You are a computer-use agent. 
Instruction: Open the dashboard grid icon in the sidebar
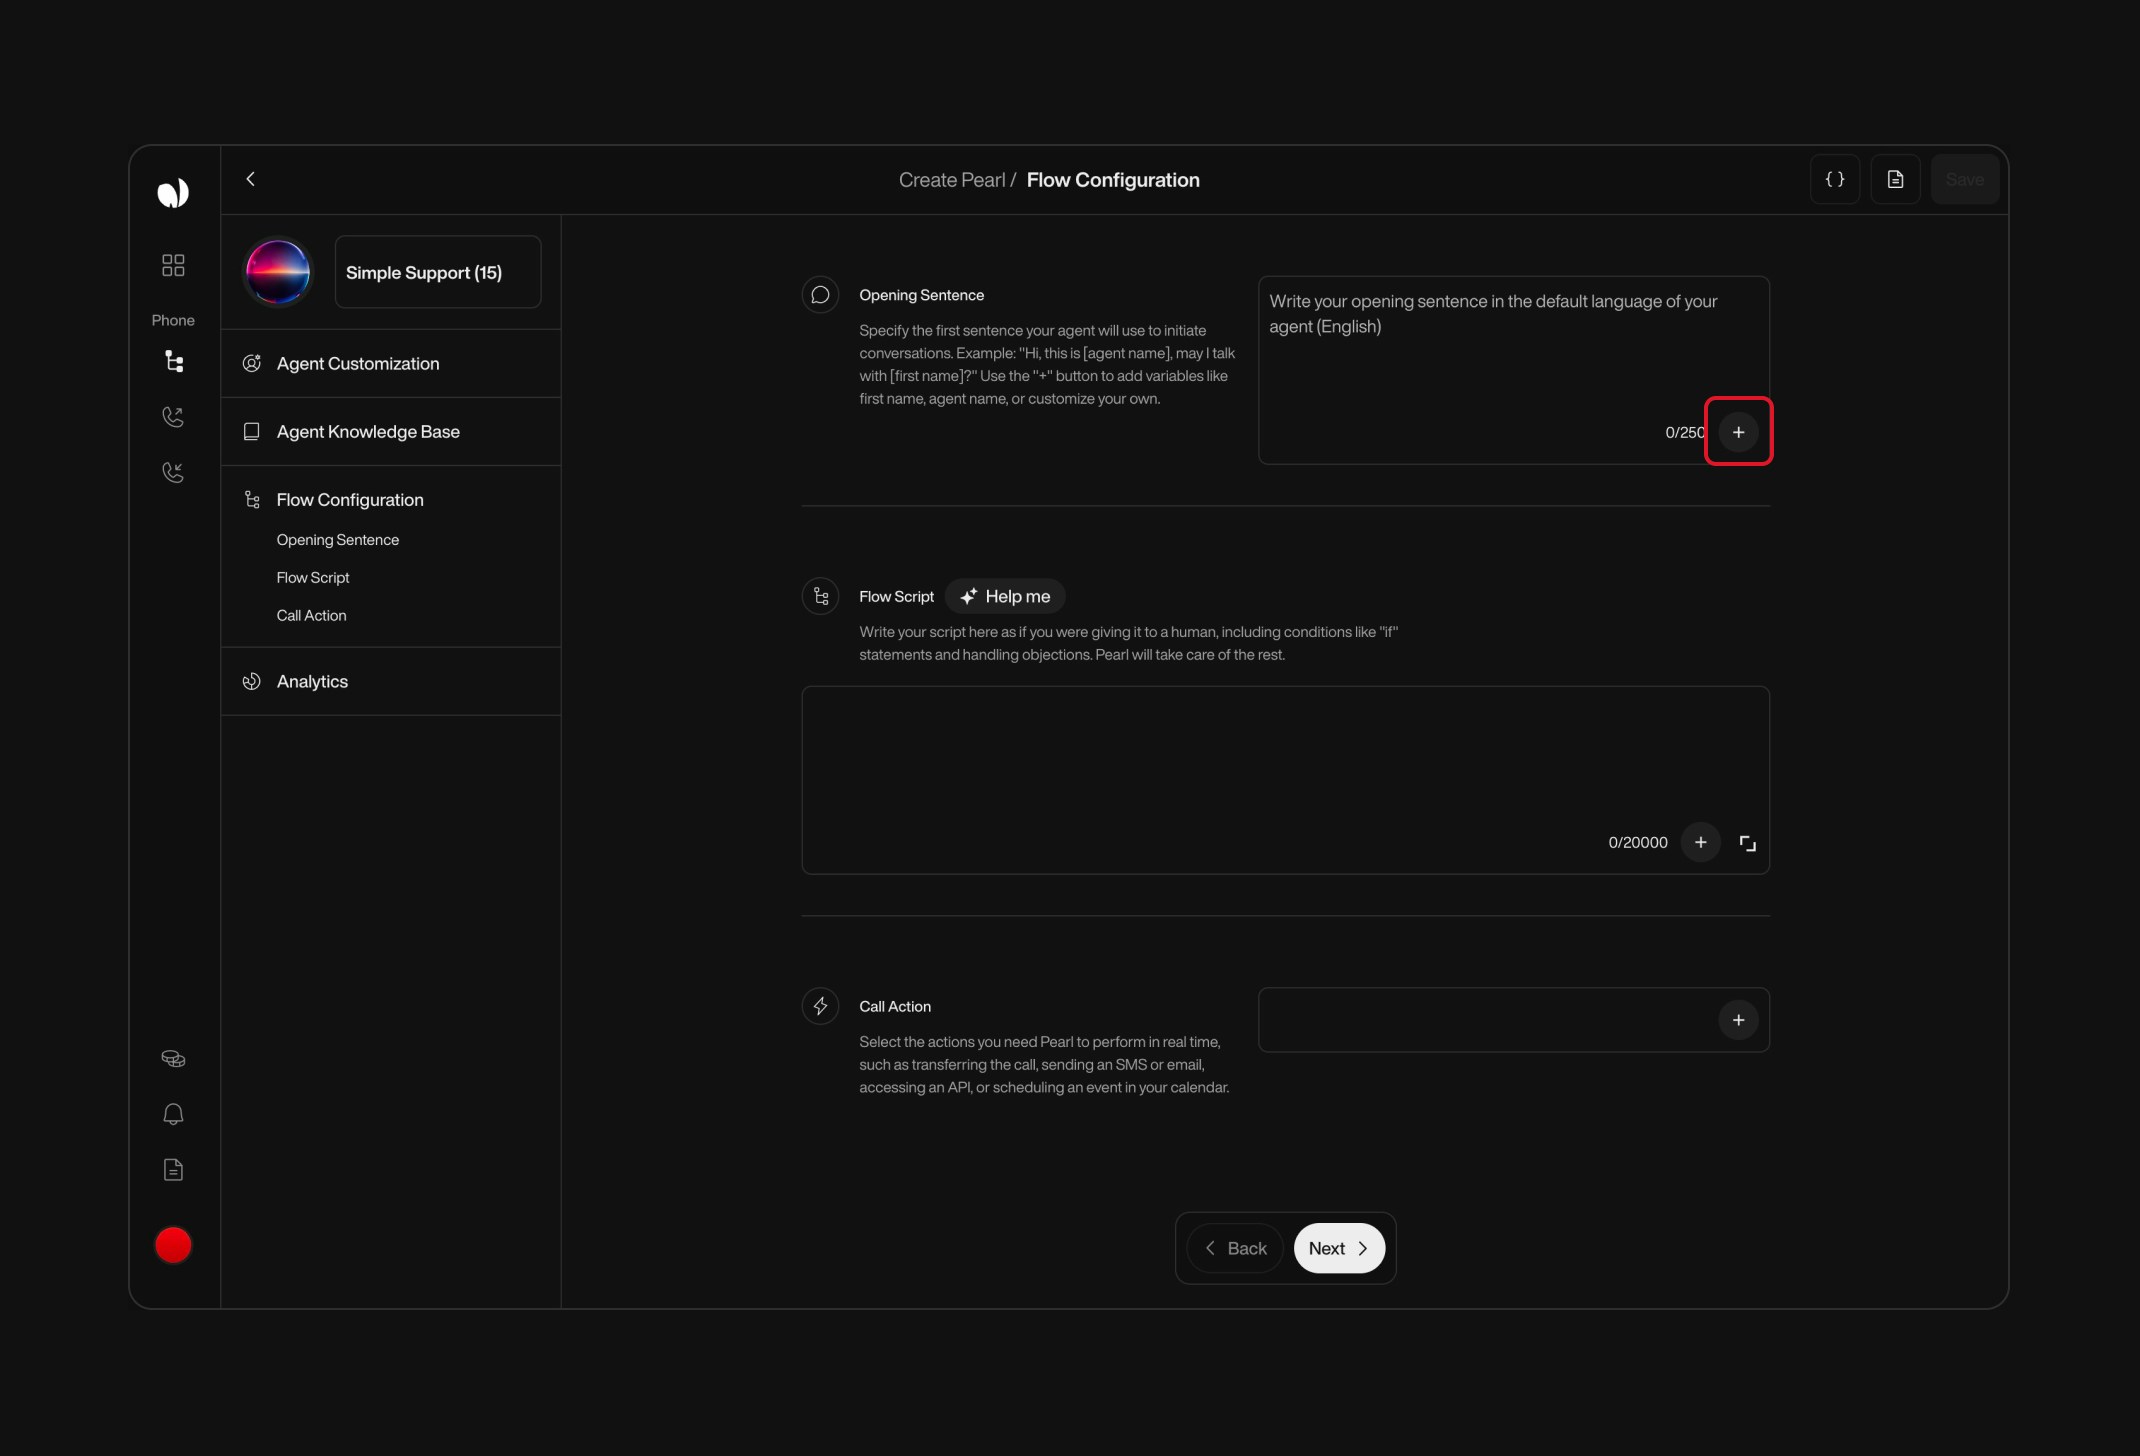pos(172,264)
